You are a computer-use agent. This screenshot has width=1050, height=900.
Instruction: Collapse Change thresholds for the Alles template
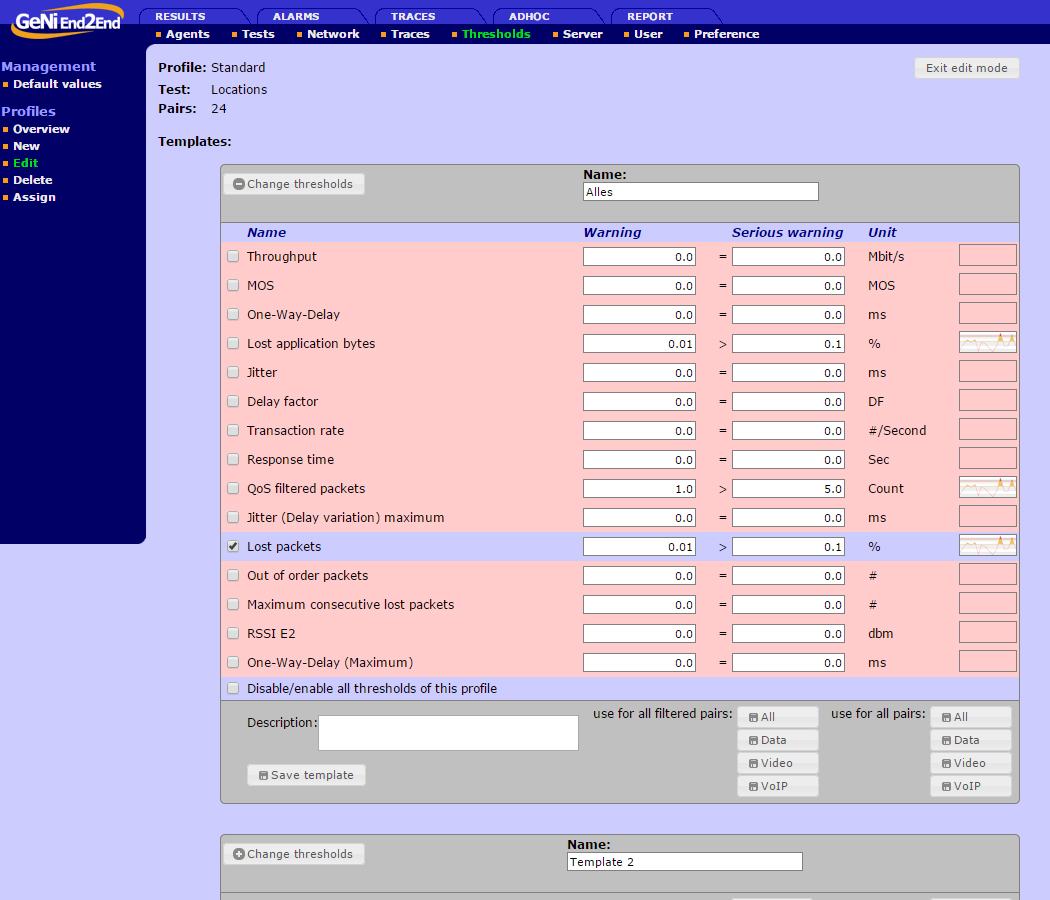(x=294, y=184)
